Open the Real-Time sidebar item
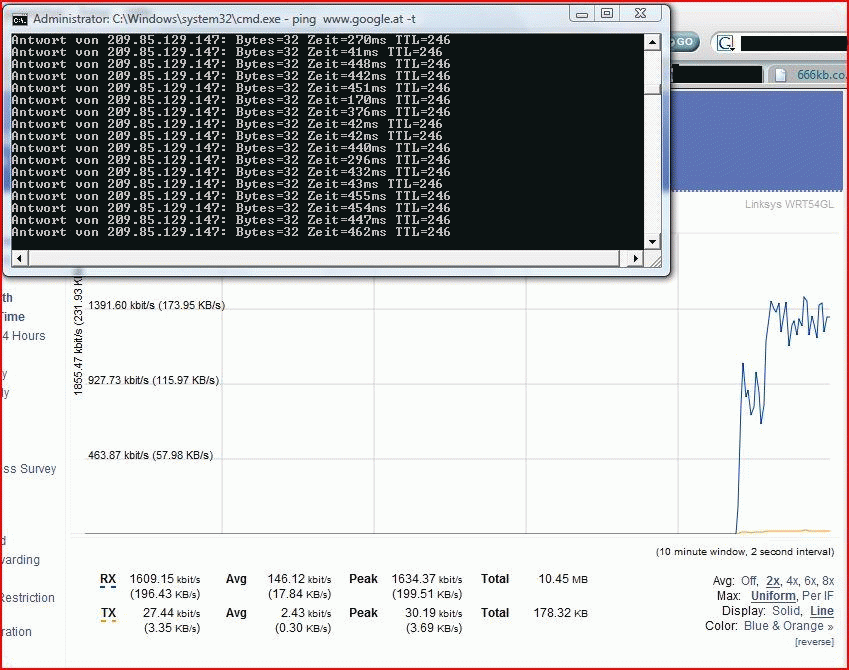The width and height of the screenshot is (849, 670). click(12, 317)
